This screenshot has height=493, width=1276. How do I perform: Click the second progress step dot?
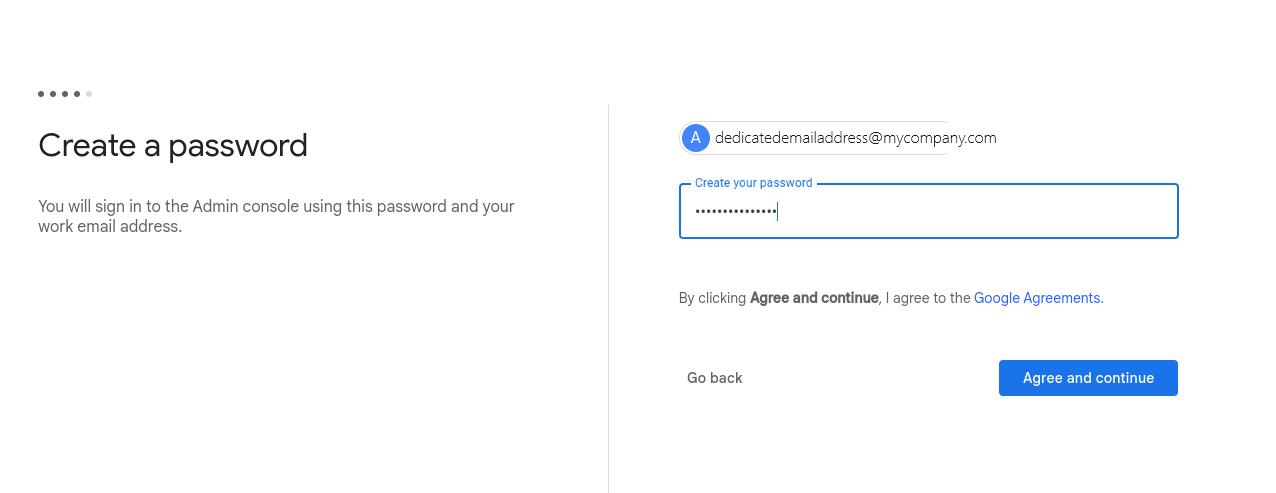(x=53, y=94)
